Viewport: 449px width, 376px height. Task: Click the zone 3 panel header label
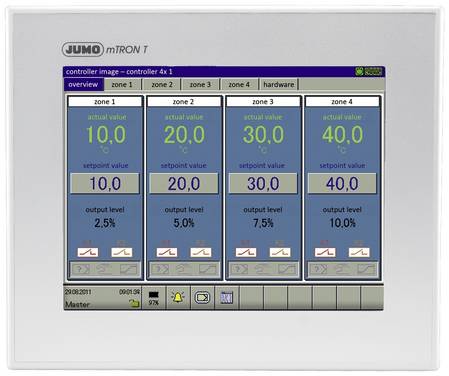[x=263, y=102]
